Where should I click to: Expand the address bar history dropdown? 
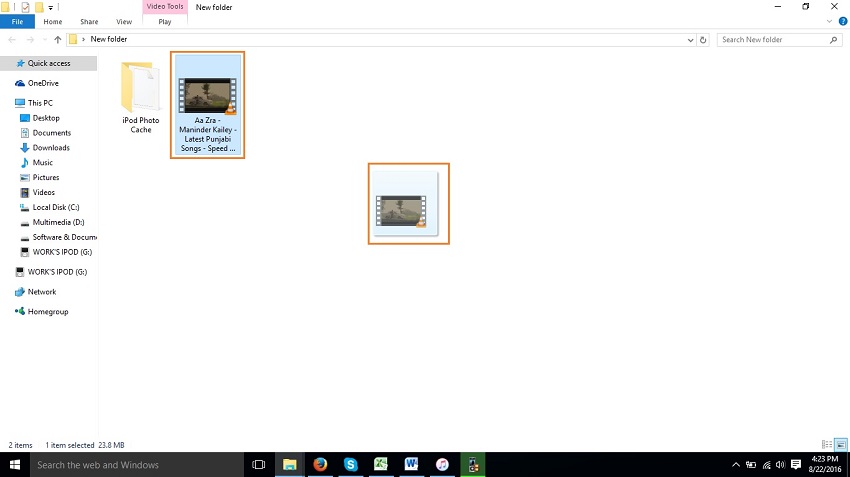click(x=690, y=40)
